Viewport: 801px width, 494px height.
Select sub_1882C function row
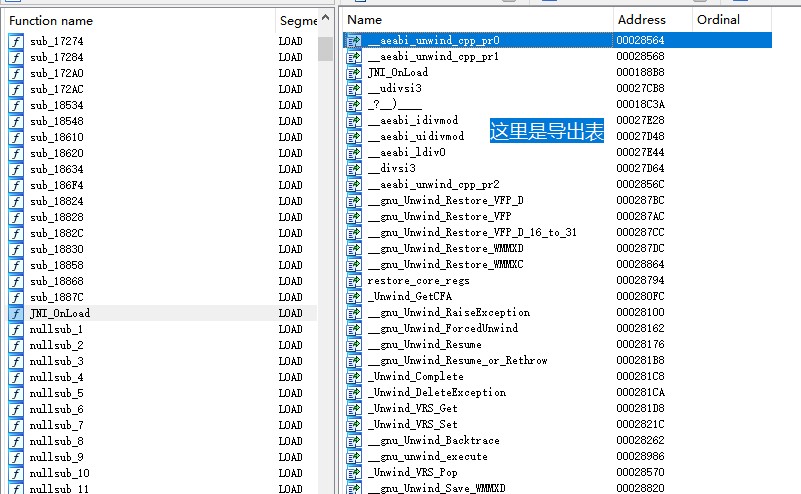(162, 233)
